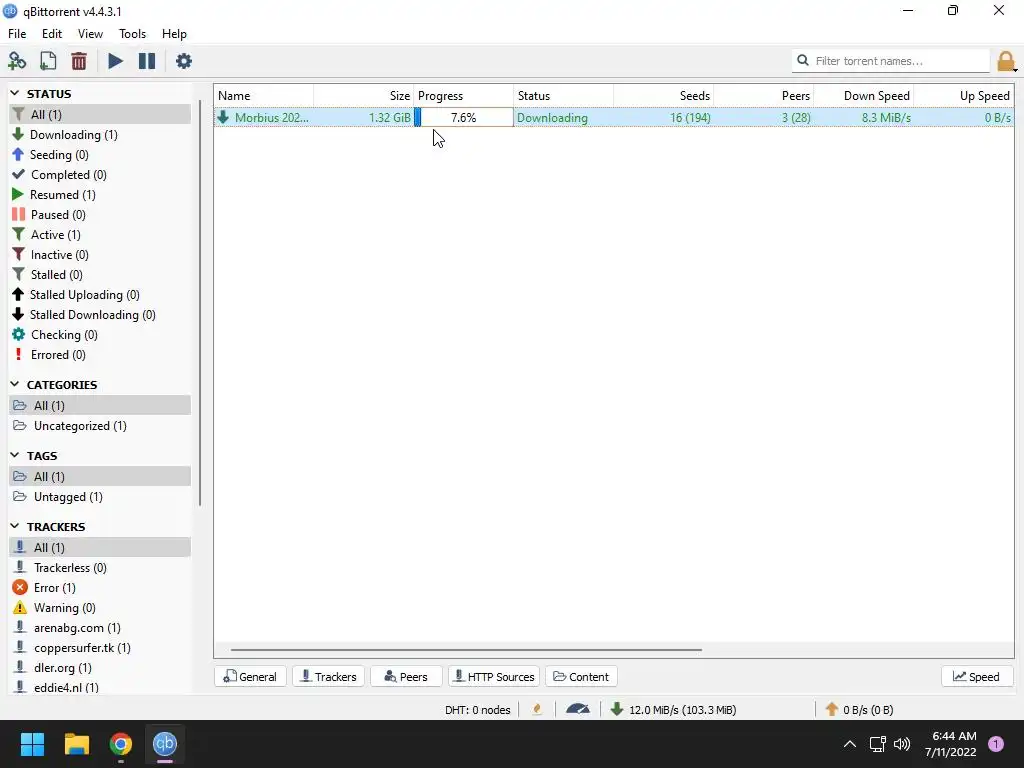The image size is (1024, 768).
Task: Open the File menu
Action: (17, 34)
